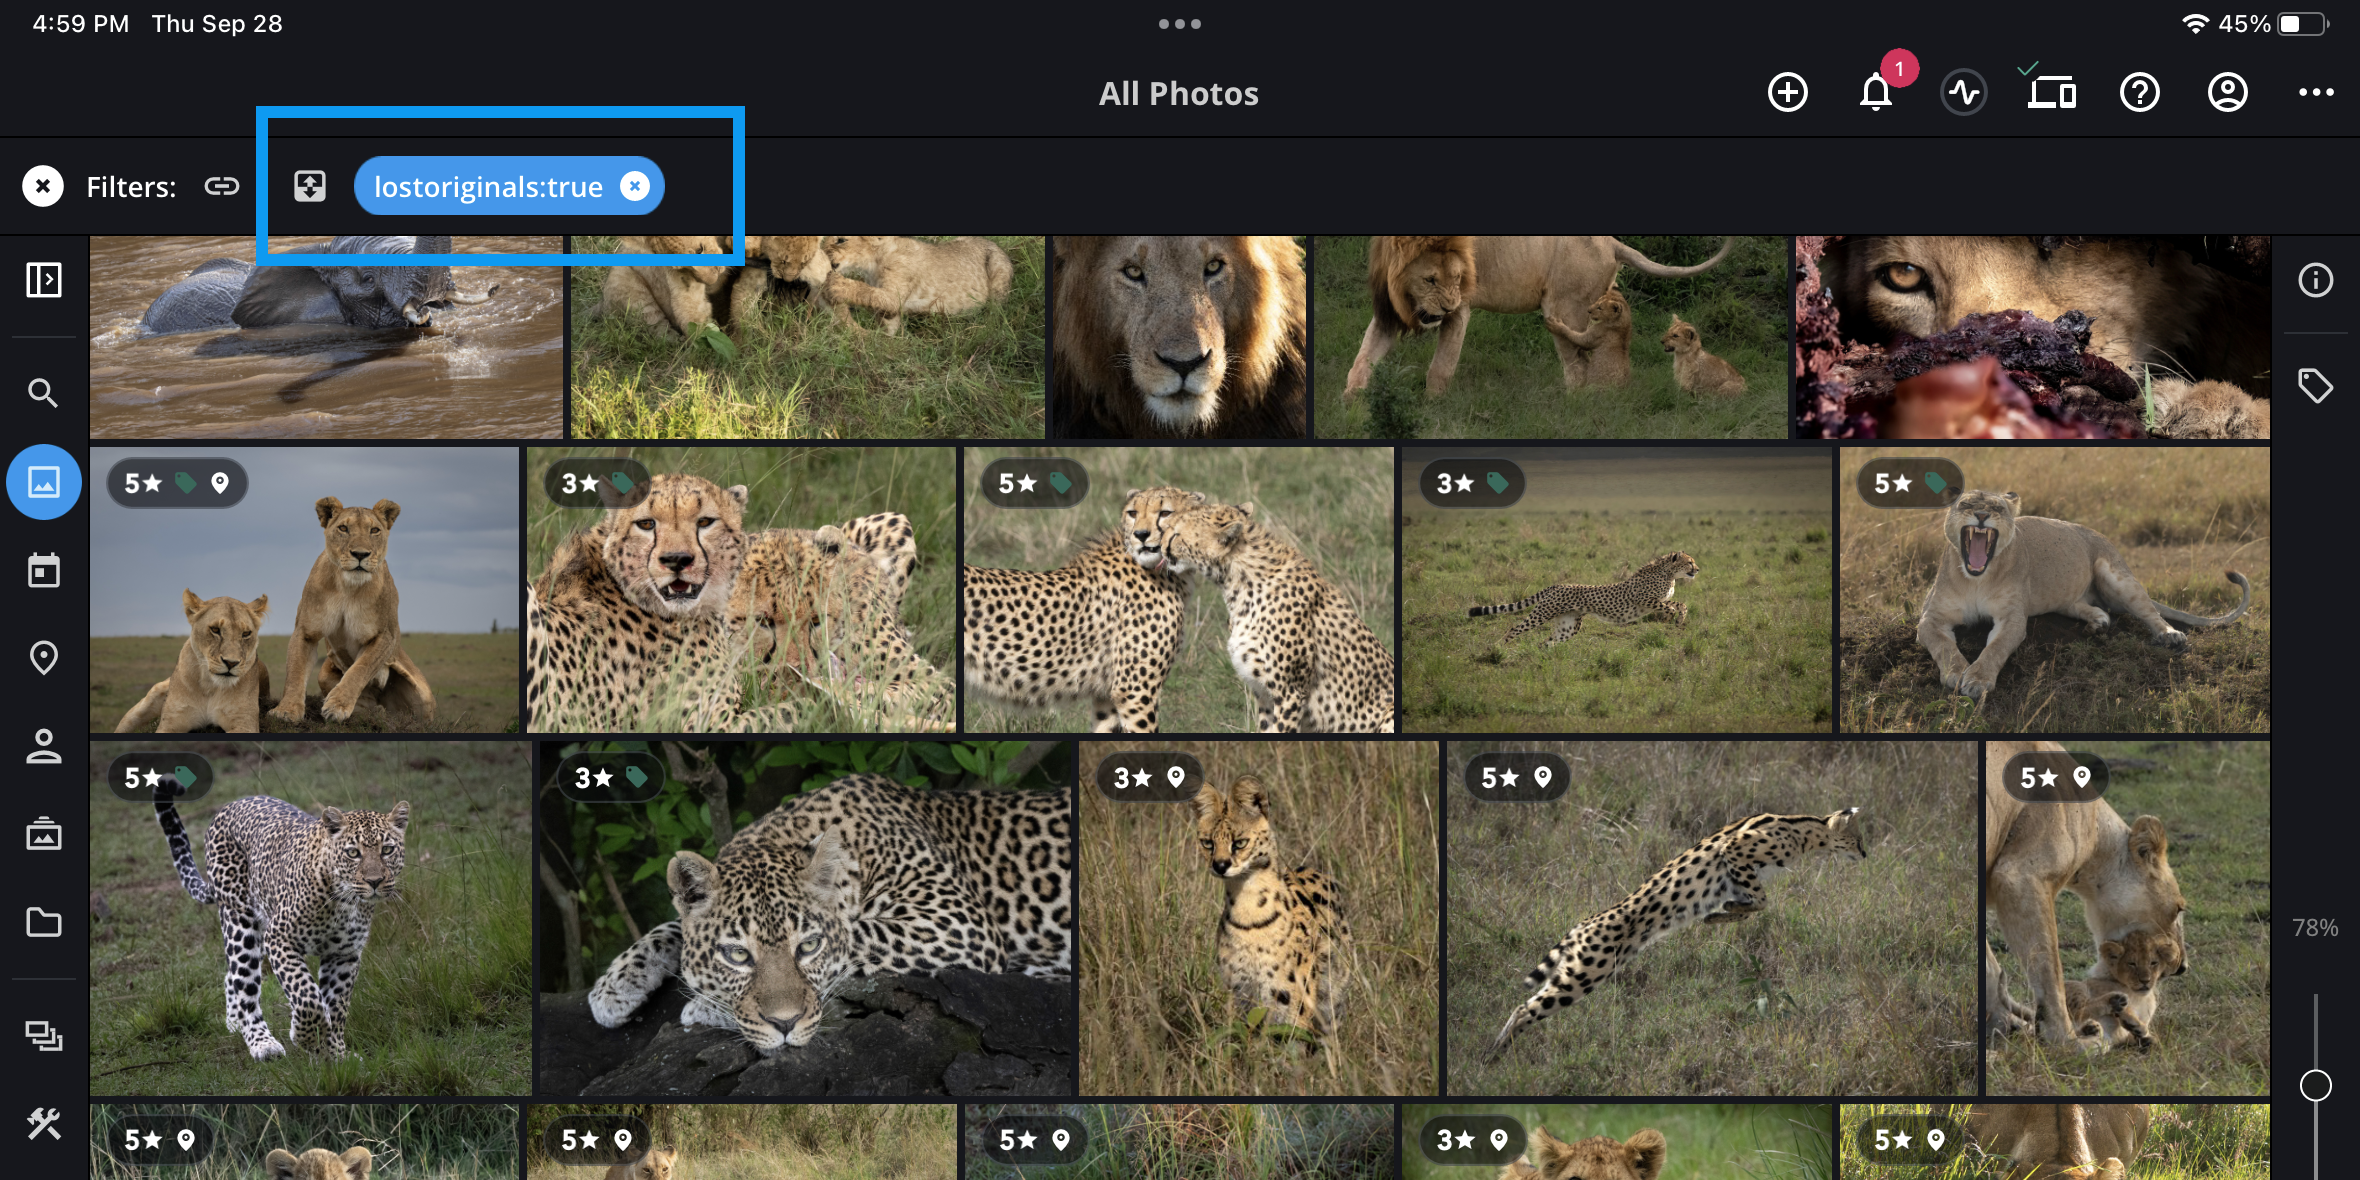Select the albums view in sidebar
Image resolution: width=2360 pixels, height=1180 pixels.
(x=43, y=834)
